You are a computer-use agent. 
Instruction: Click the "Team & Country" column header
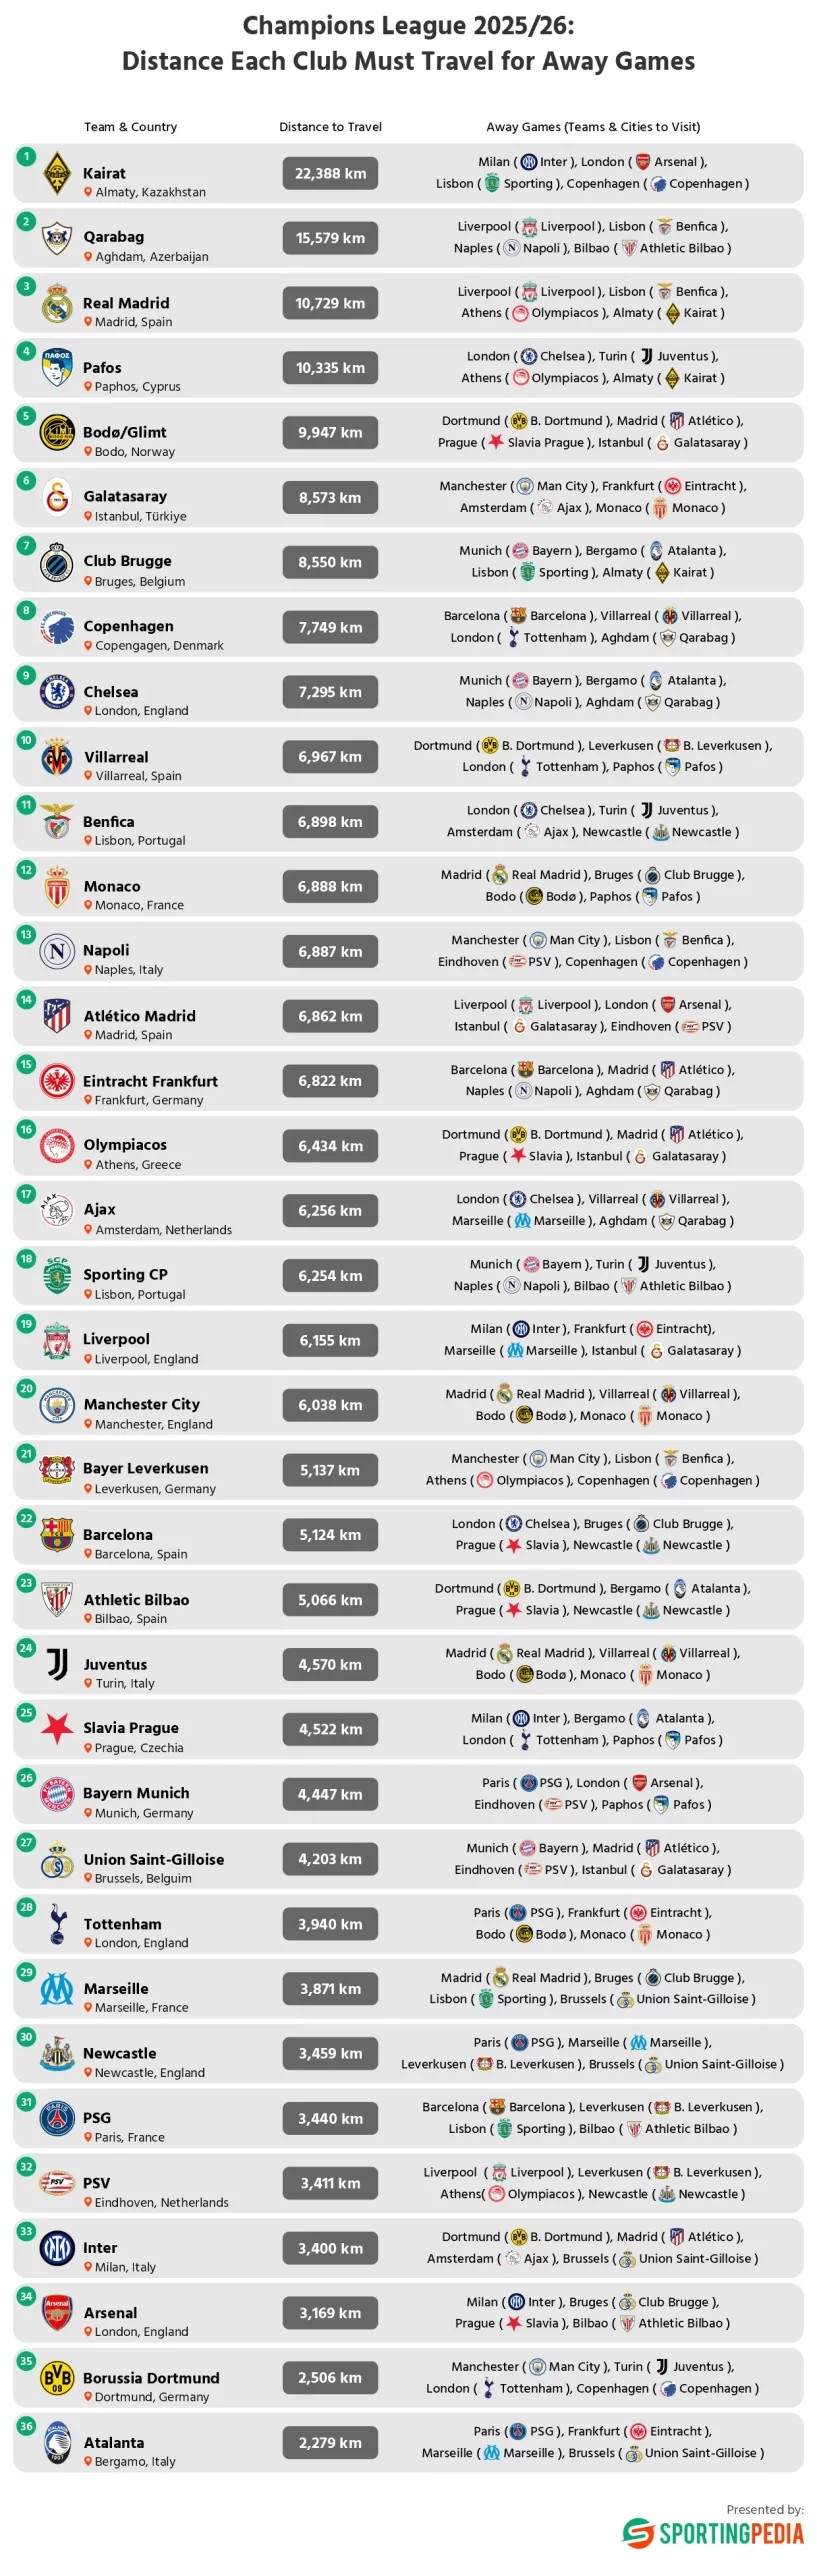coord(130,127)
